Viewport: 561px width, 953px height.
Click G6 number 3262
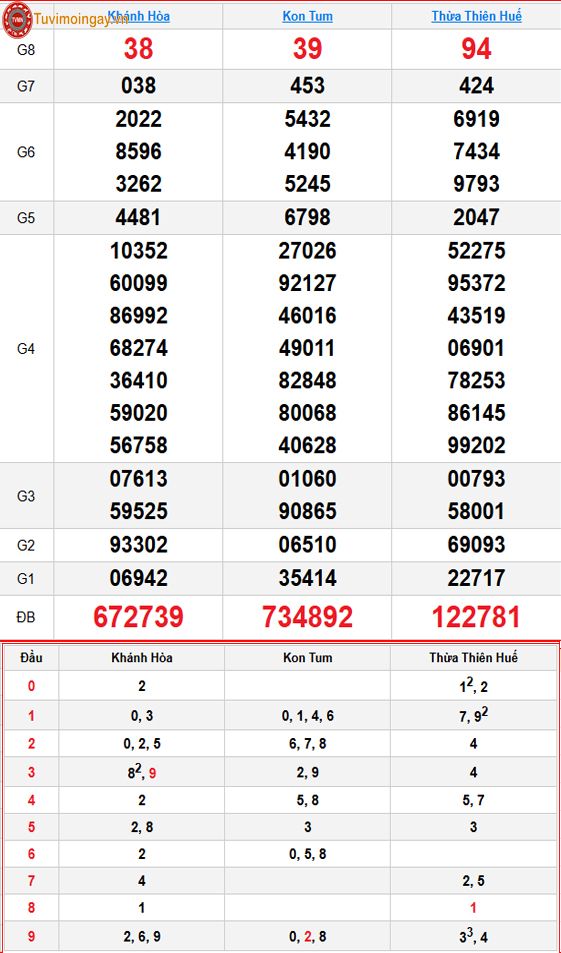(139, 184)
